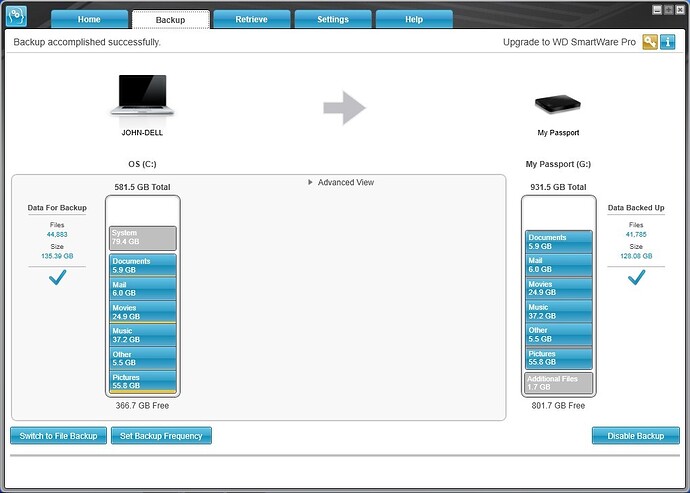Viewport: 690px width, 493px height.
Task: Click Switch to File Backup button
Action: pos(59,436)
